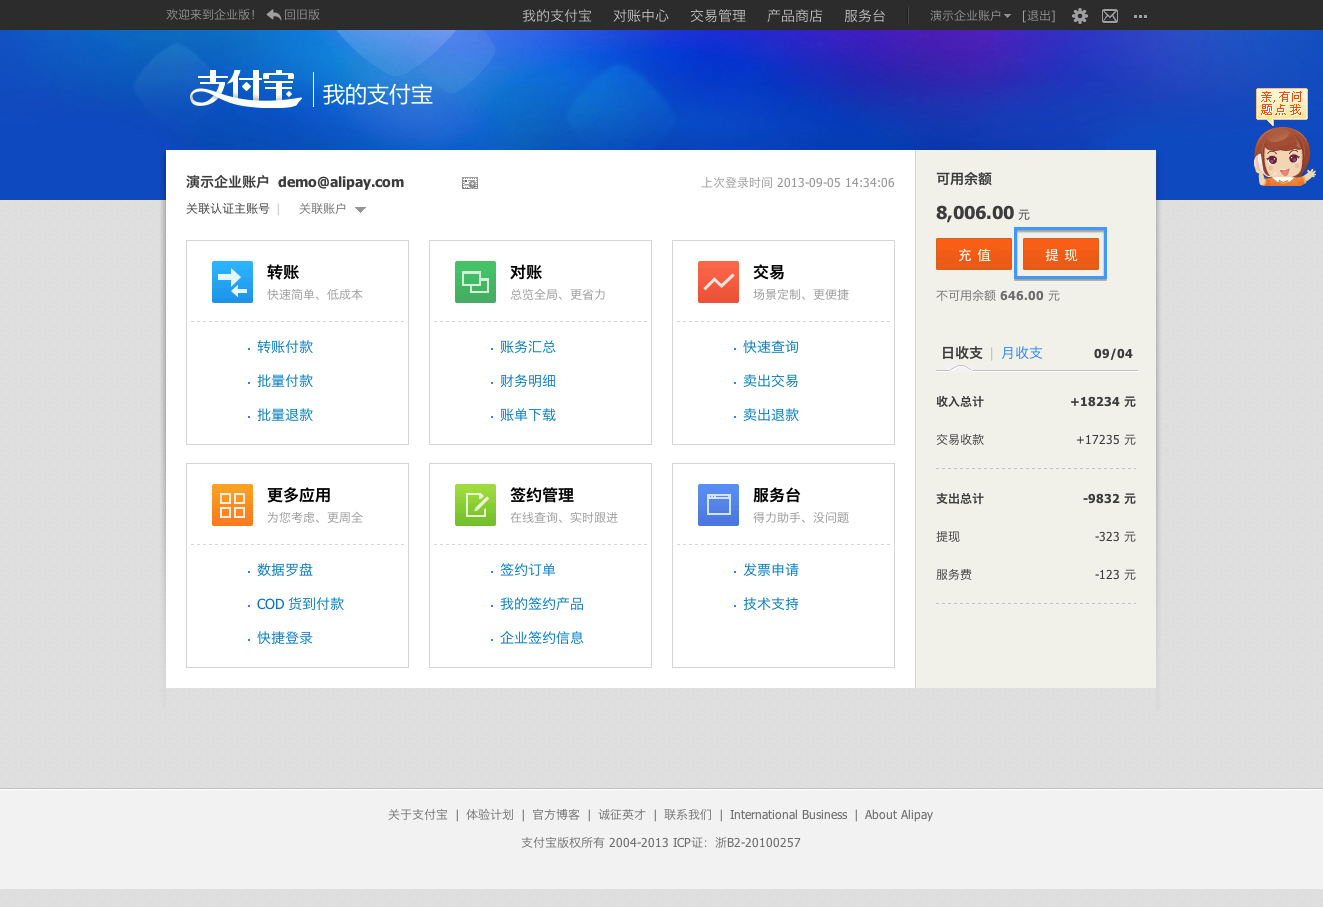Click 体验计划 in the footer
Screen dimensions: 1323x907
490,815
